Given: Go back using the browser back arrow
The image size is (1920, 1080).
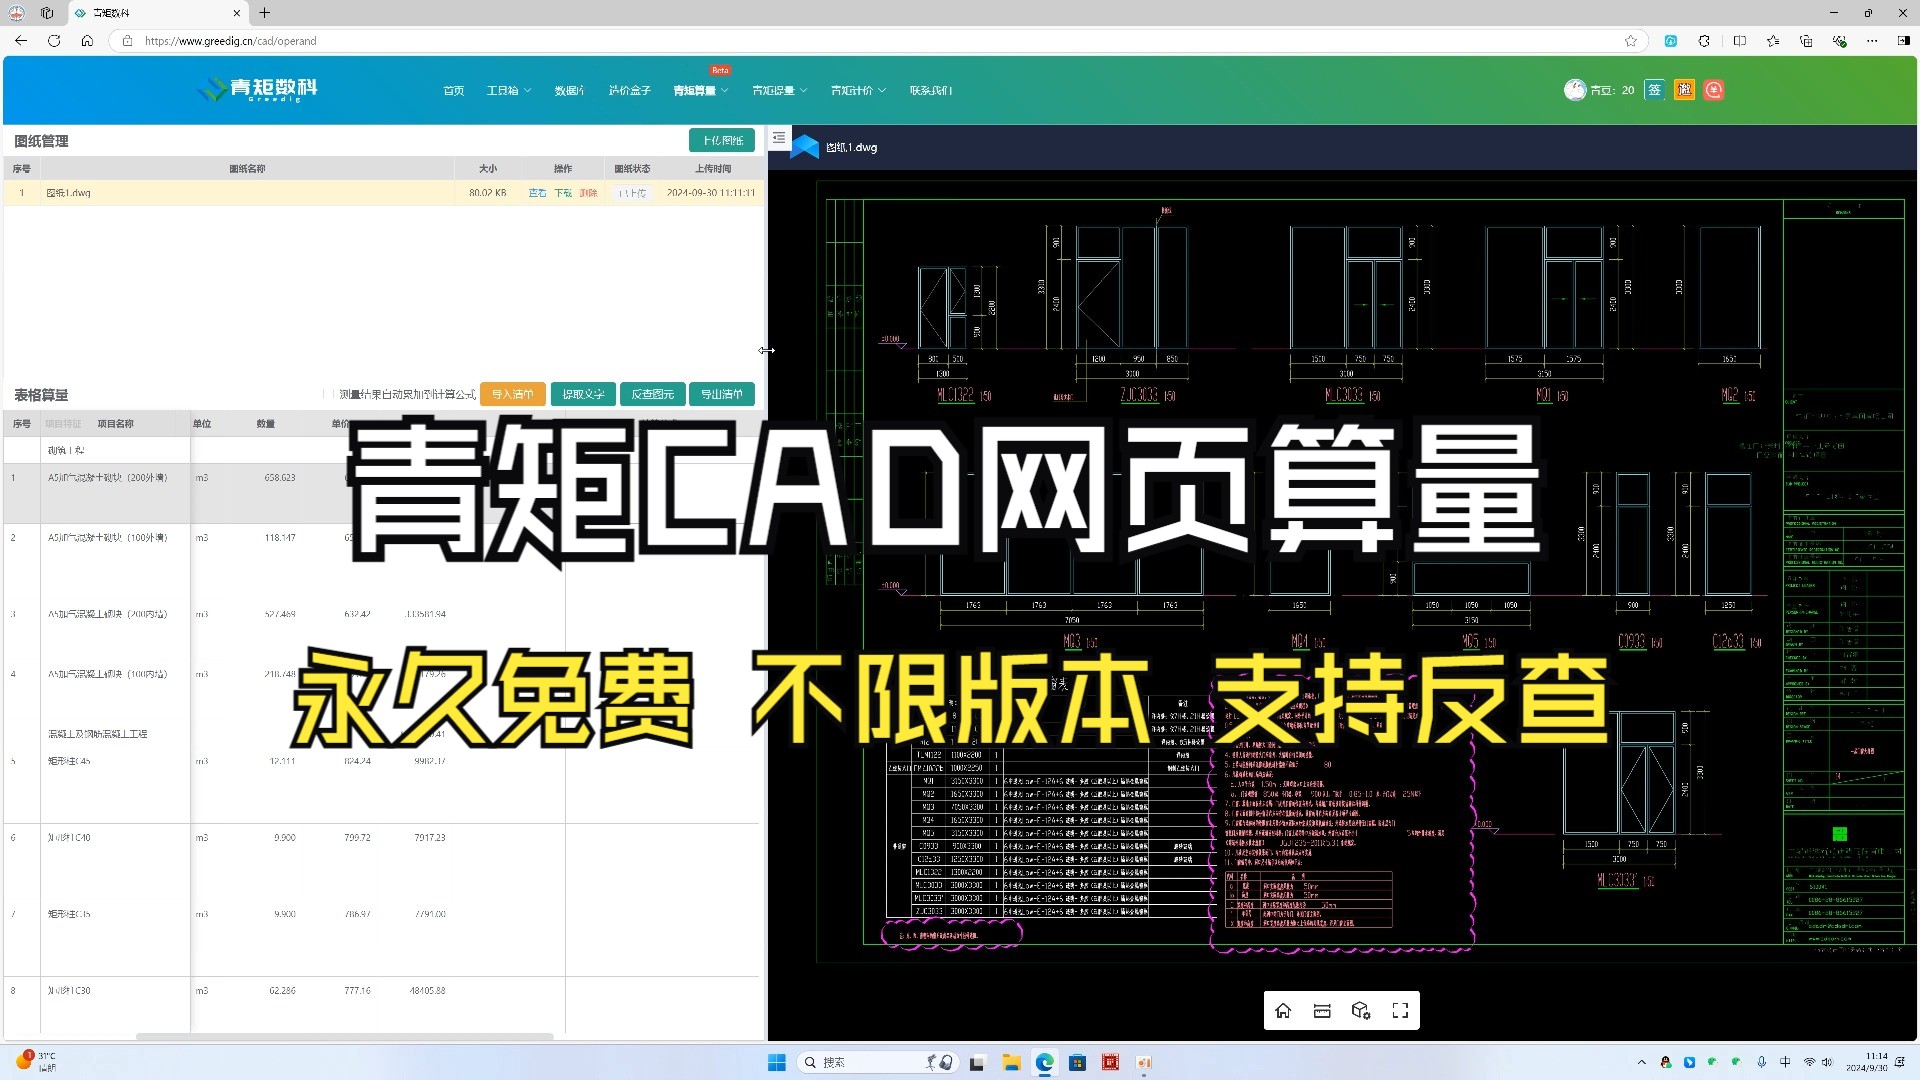Looking at the screenshot, I should [x=21, y=41].
